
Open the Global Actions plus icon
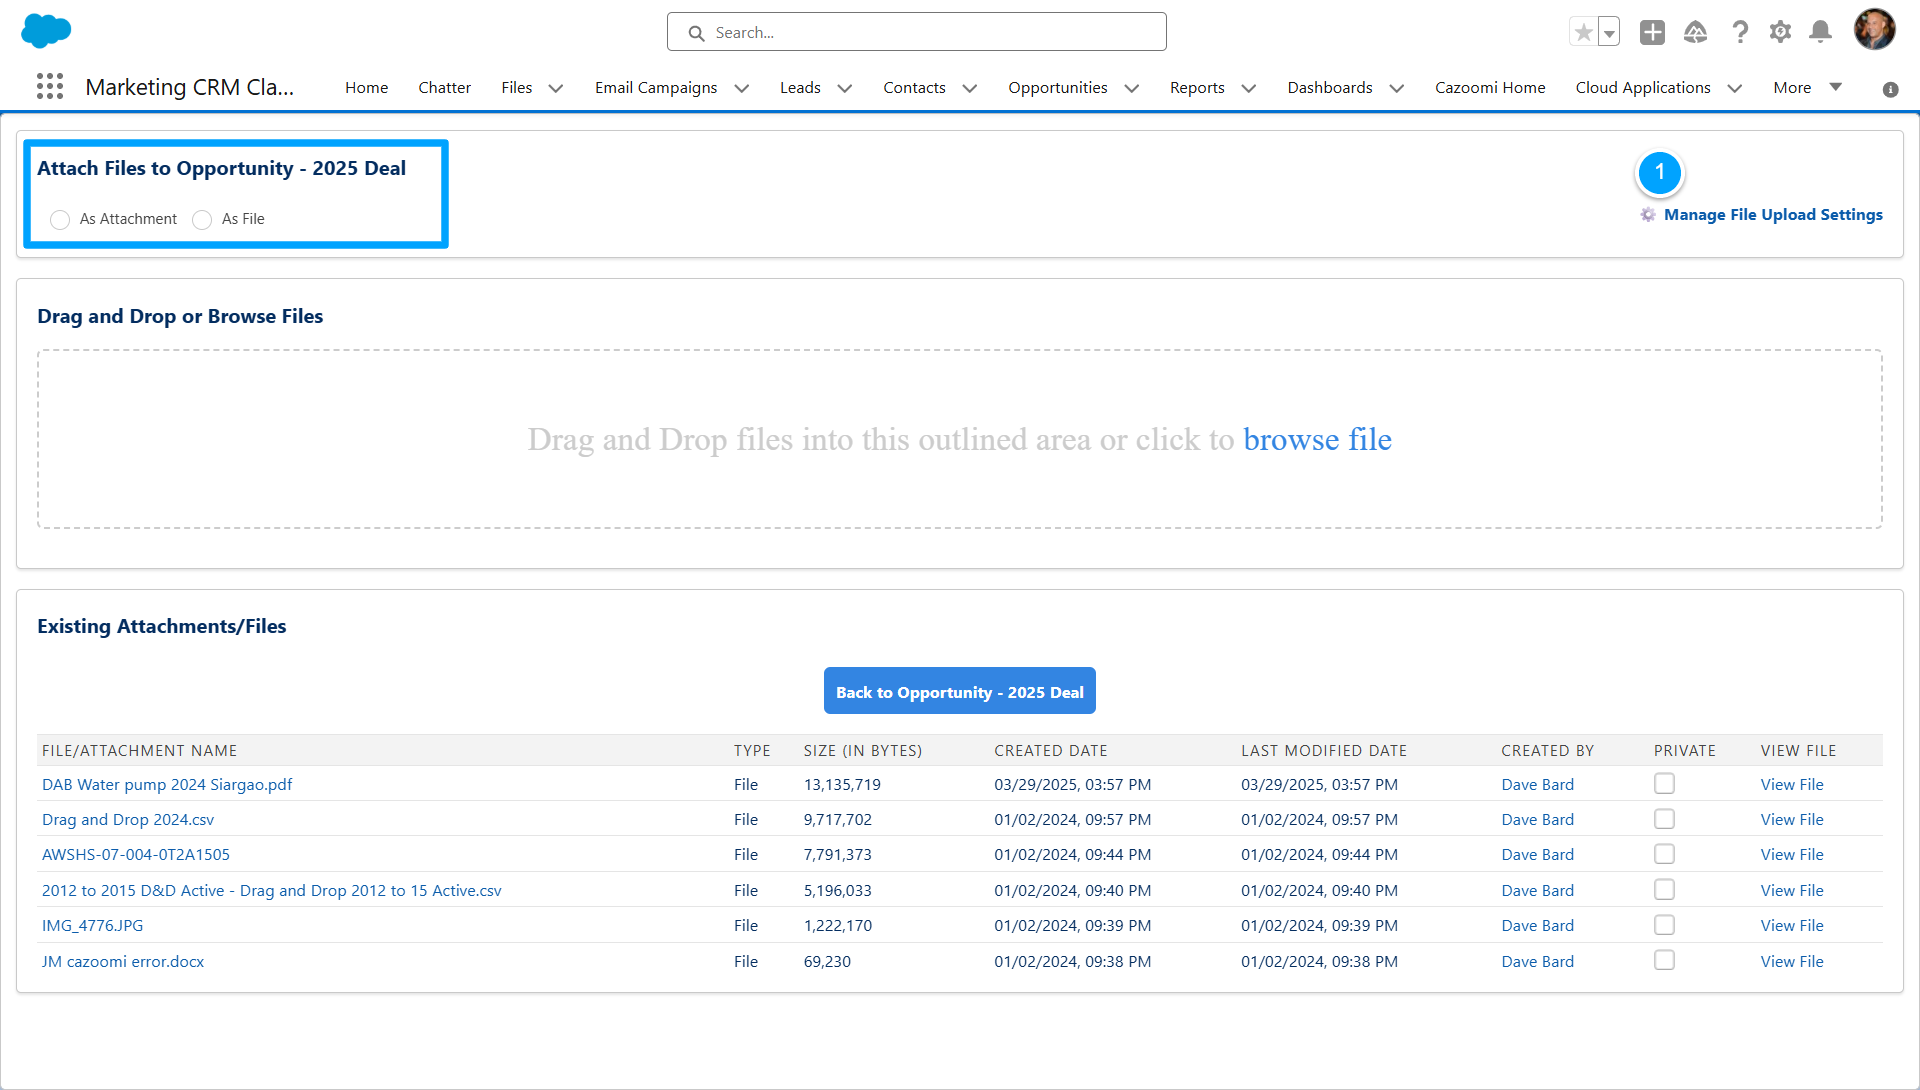pyautogui.click(x=1652, y=33)
